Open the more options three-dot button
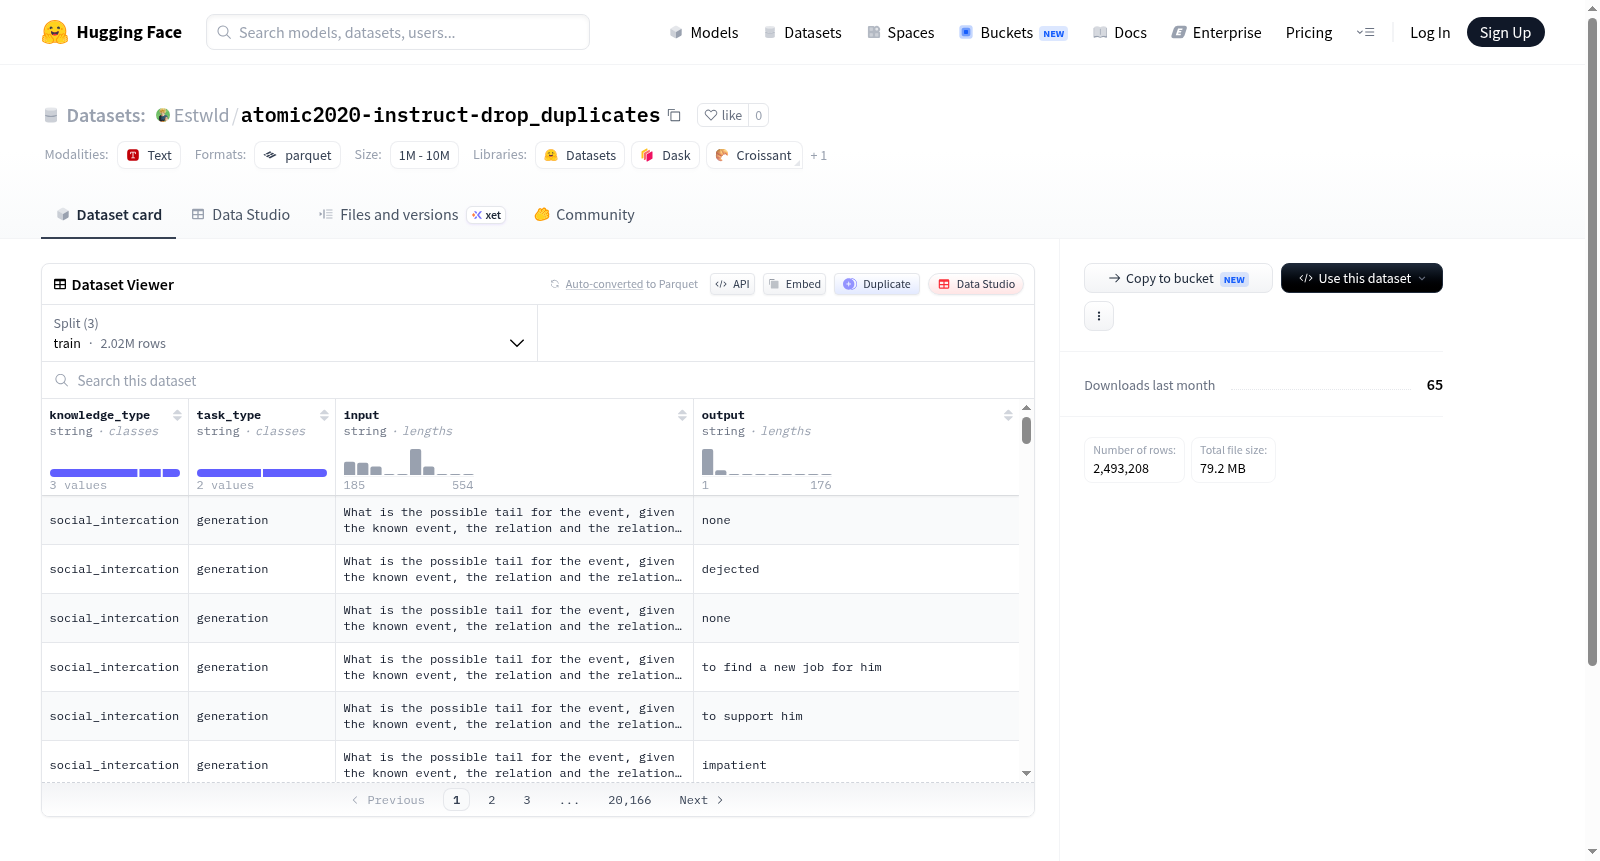 [x=1099, y=316]
